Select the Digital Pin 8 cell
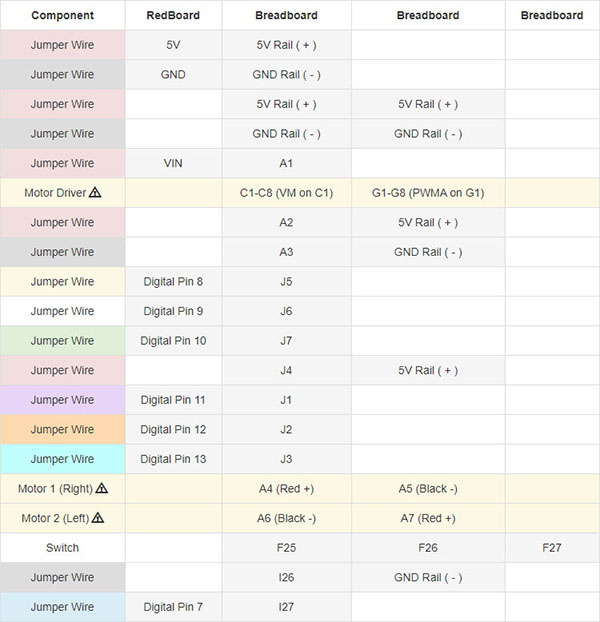600x622 pixels. point(173,282)
